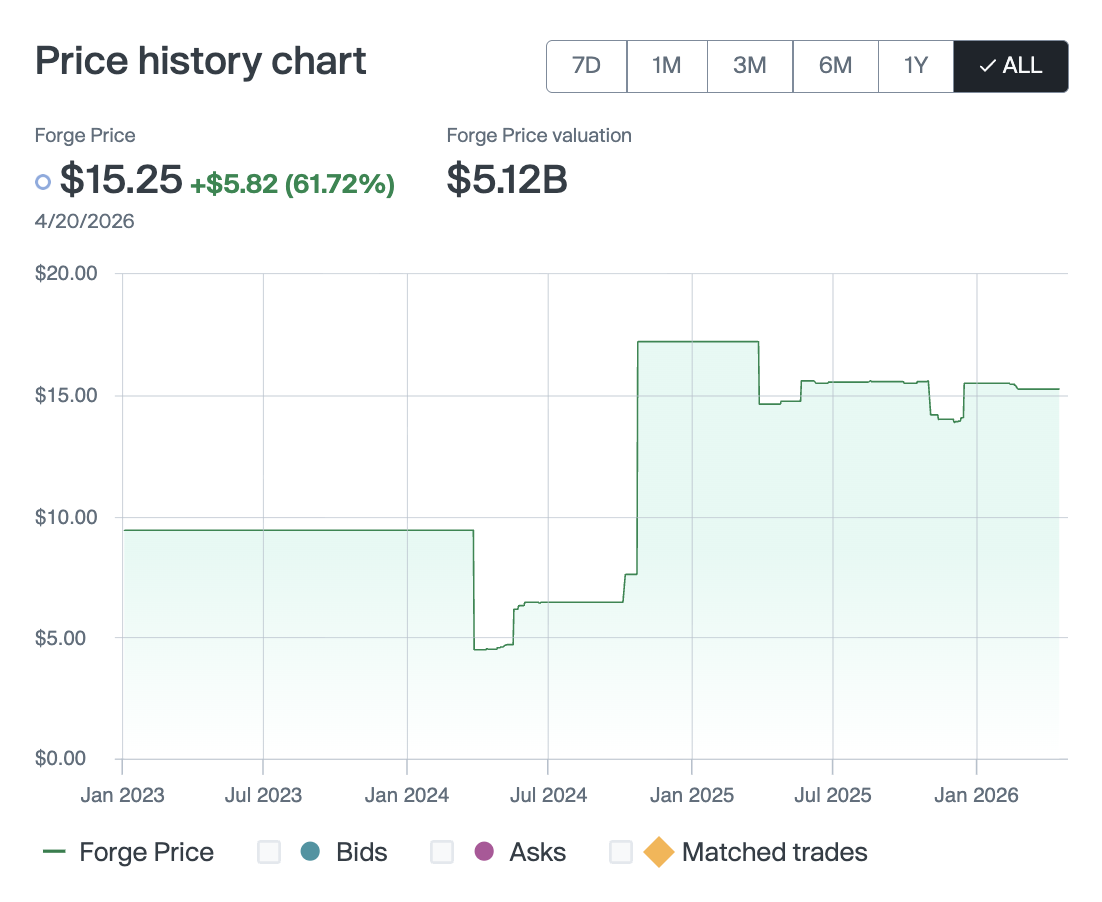The height and width of the screenshot is (902, 1102).
Task: Switch to the 7D time range
Action: (586, 66)
